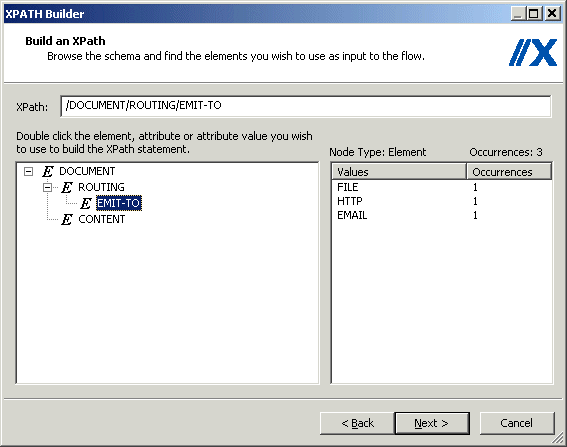
Task: Select the DOCUMENT tree item
Action: [87, 171]
